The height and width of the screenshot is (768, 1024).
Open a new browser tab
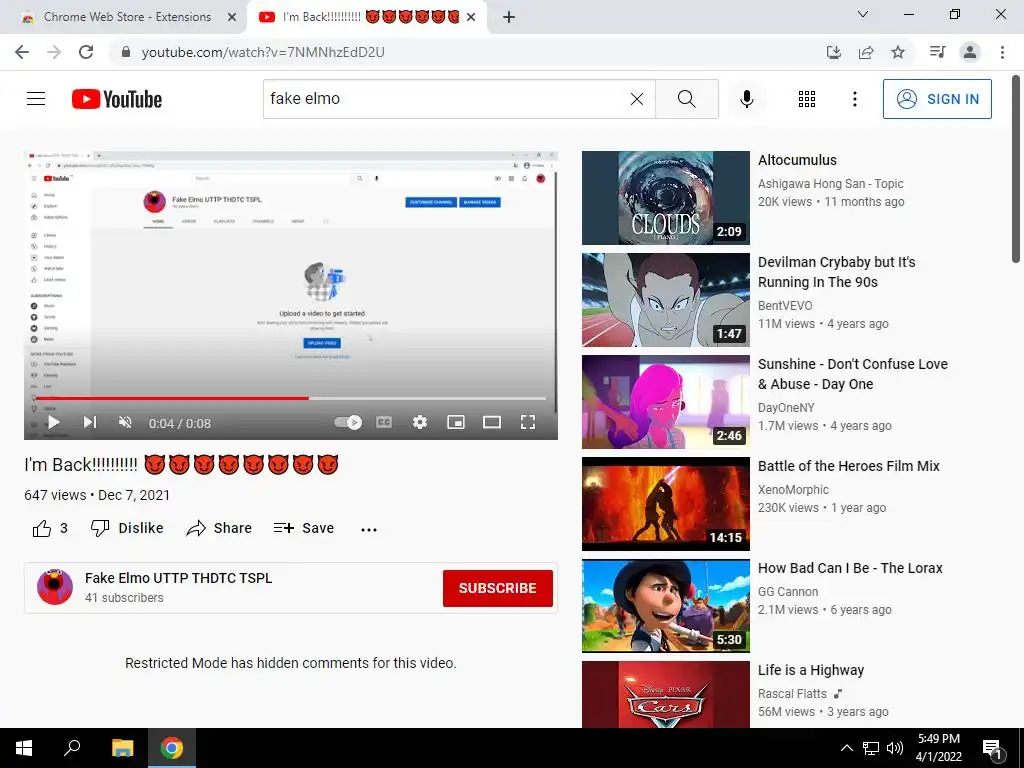click(509, 17)
